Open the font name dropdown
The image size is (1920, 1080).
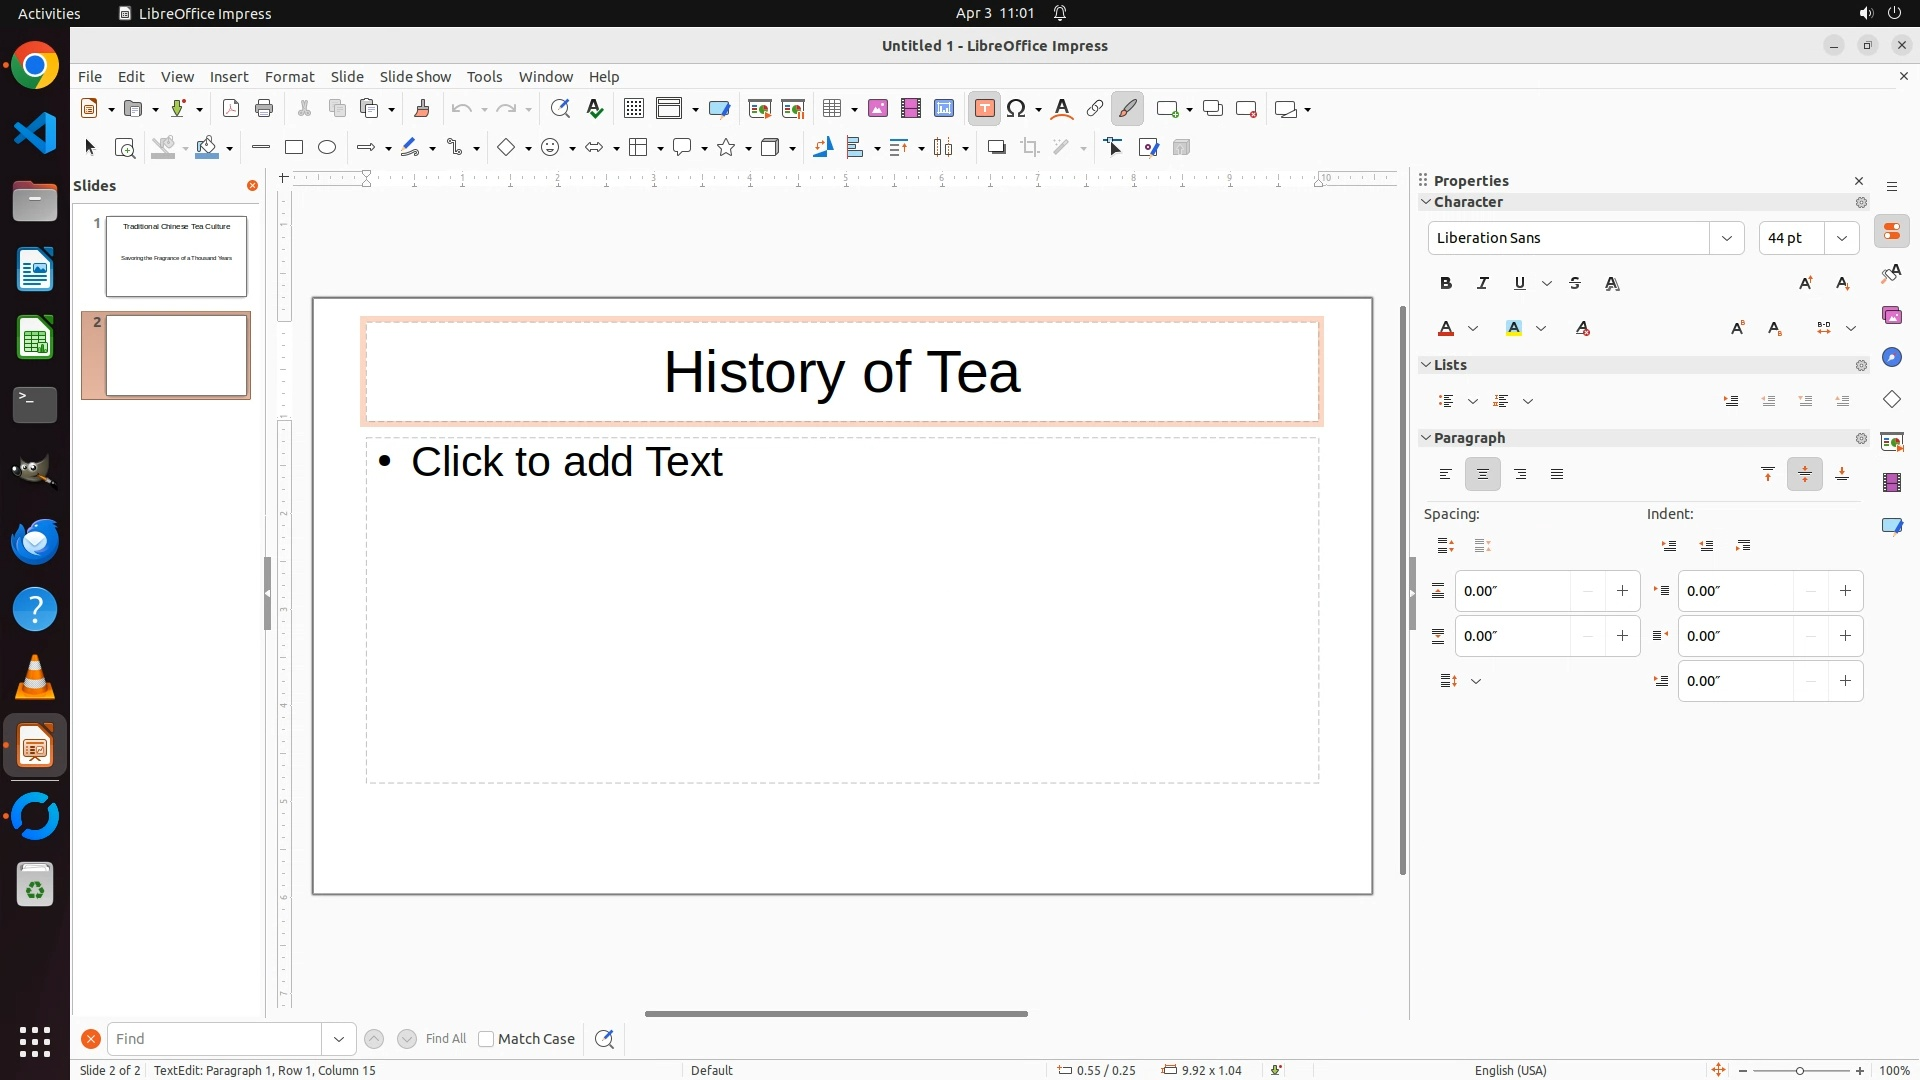[1727, 238]
